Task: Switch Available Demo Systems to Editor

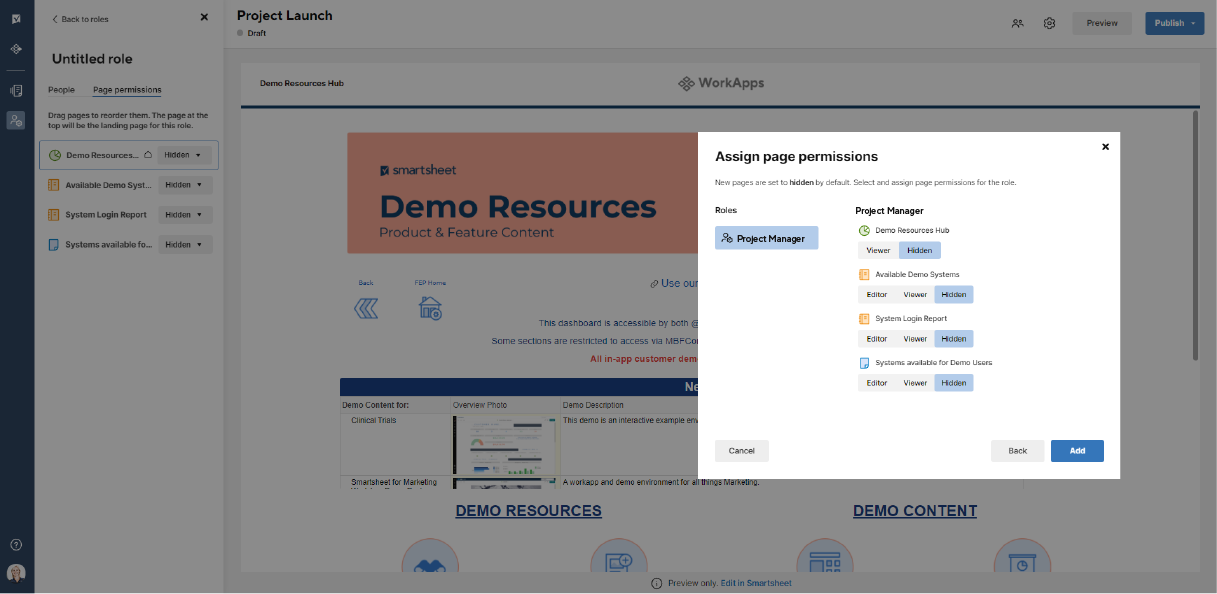Action: pyautogui.click(x=876, y=294)
